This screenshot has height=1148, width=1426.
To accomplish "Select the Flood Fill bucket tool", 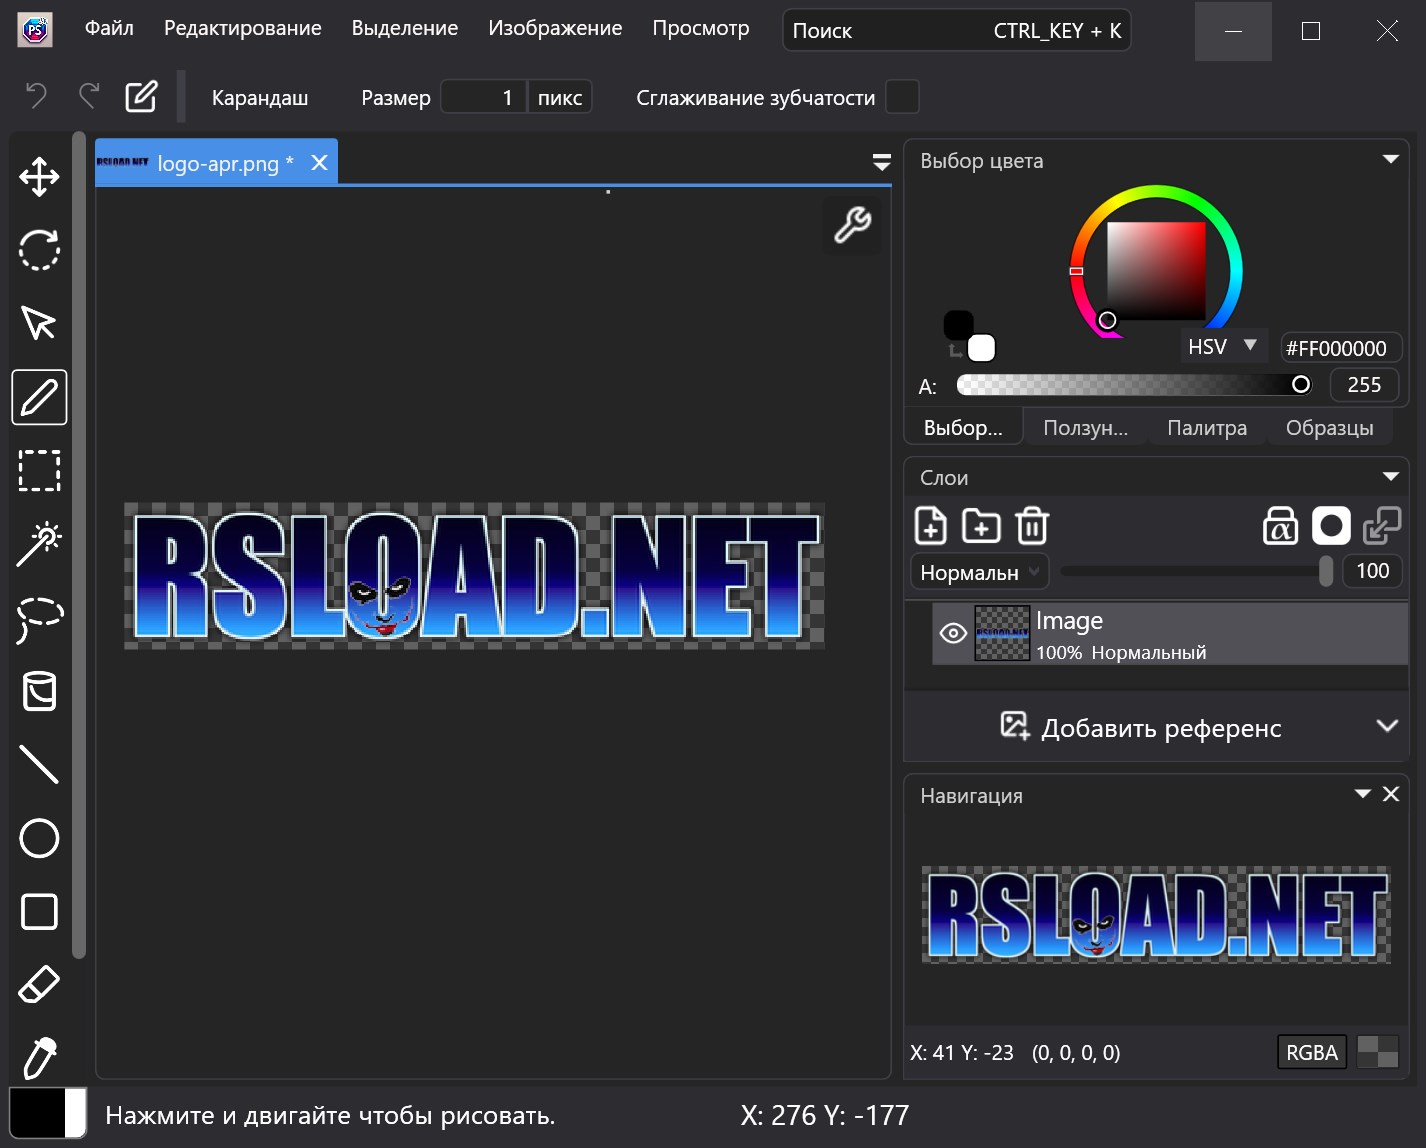I will [39, 691].
